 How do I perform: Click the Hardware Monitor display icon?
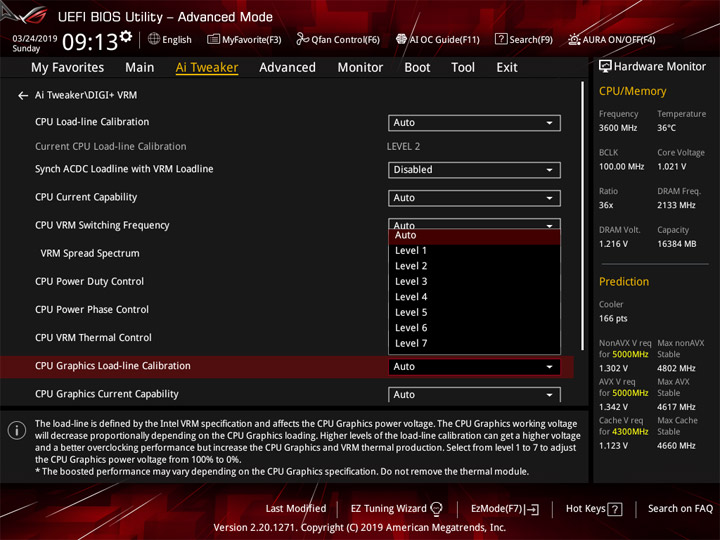point(605,67)
